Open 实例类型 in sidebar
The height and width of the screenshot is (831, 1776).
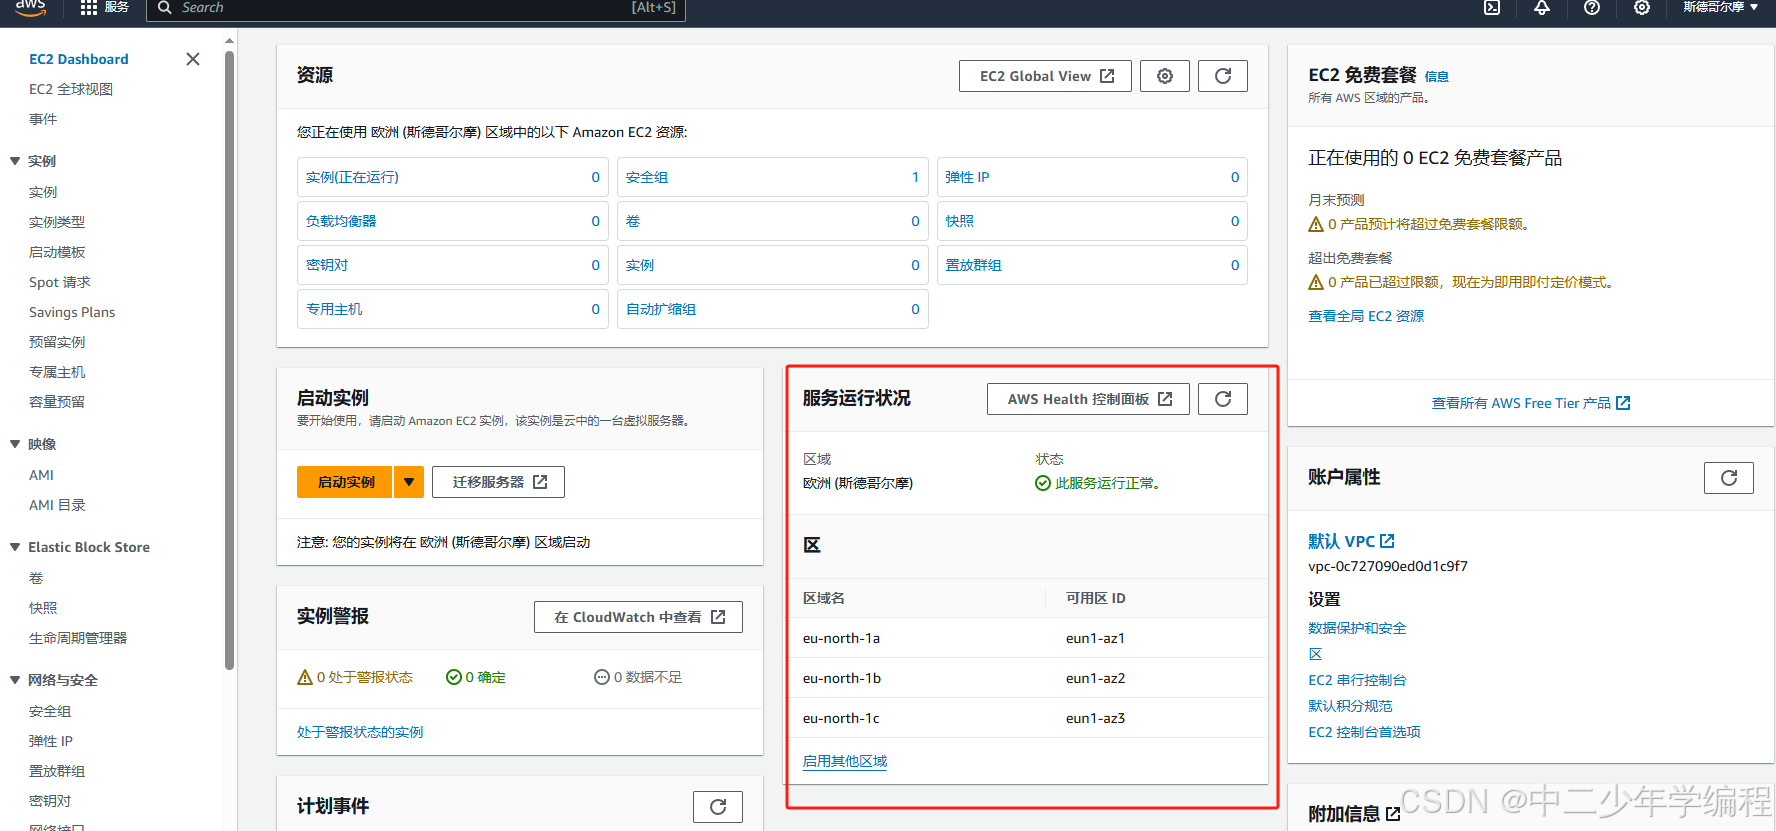(57, 222)
